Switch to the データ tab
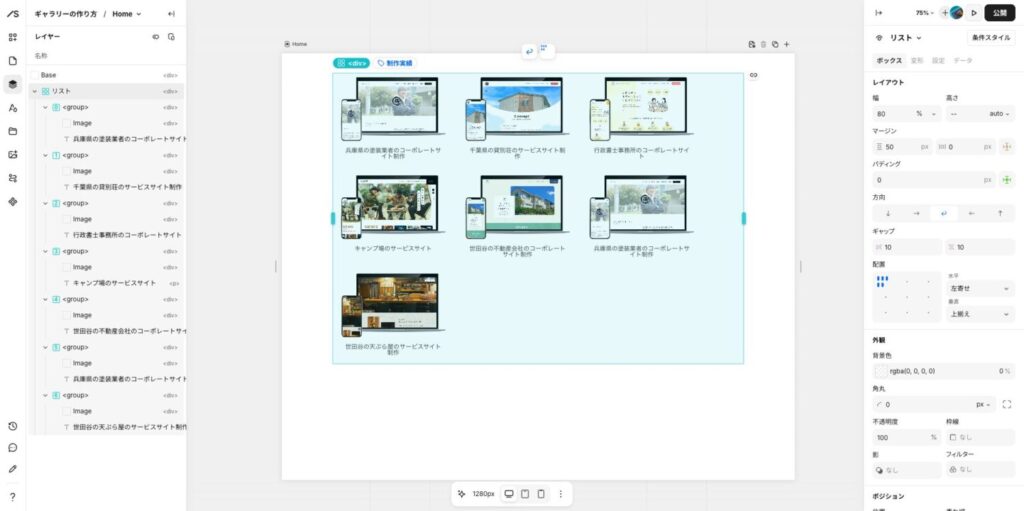1024x511 pixels. (962, 61)
